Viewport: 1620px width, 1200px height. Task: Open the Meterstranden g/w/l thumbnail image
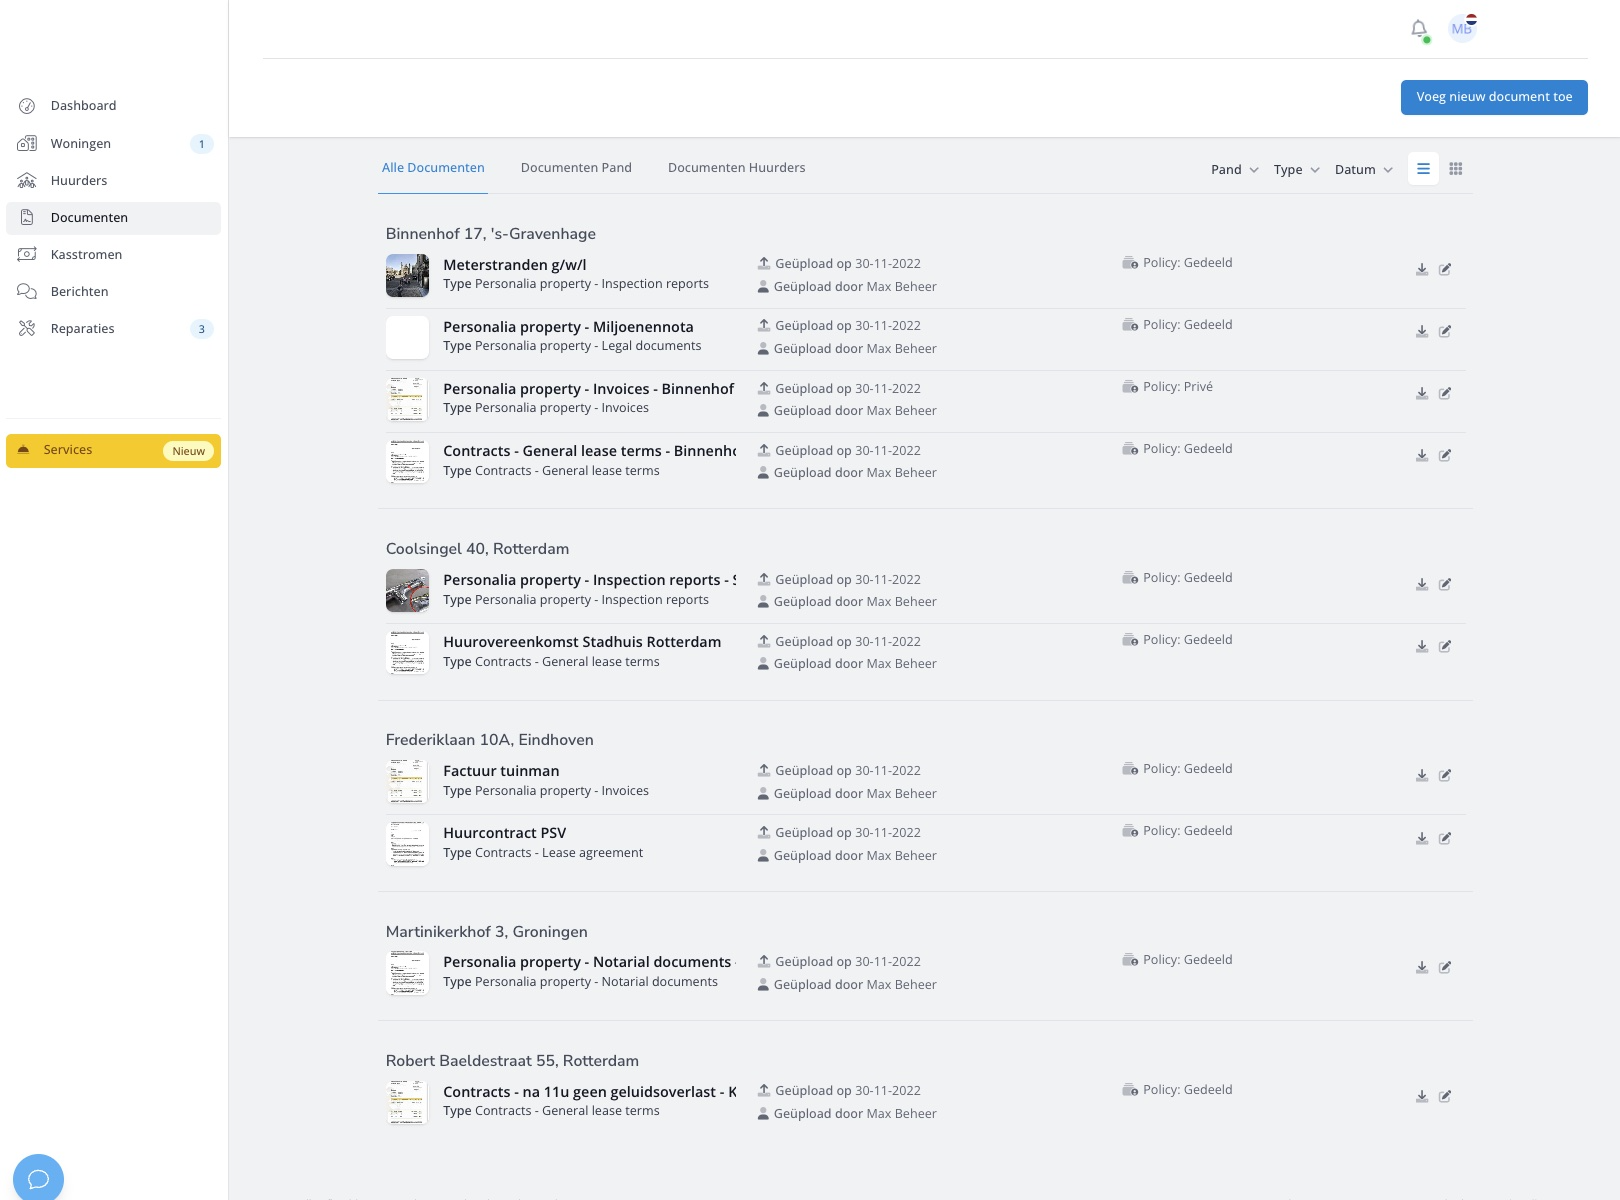407,276
